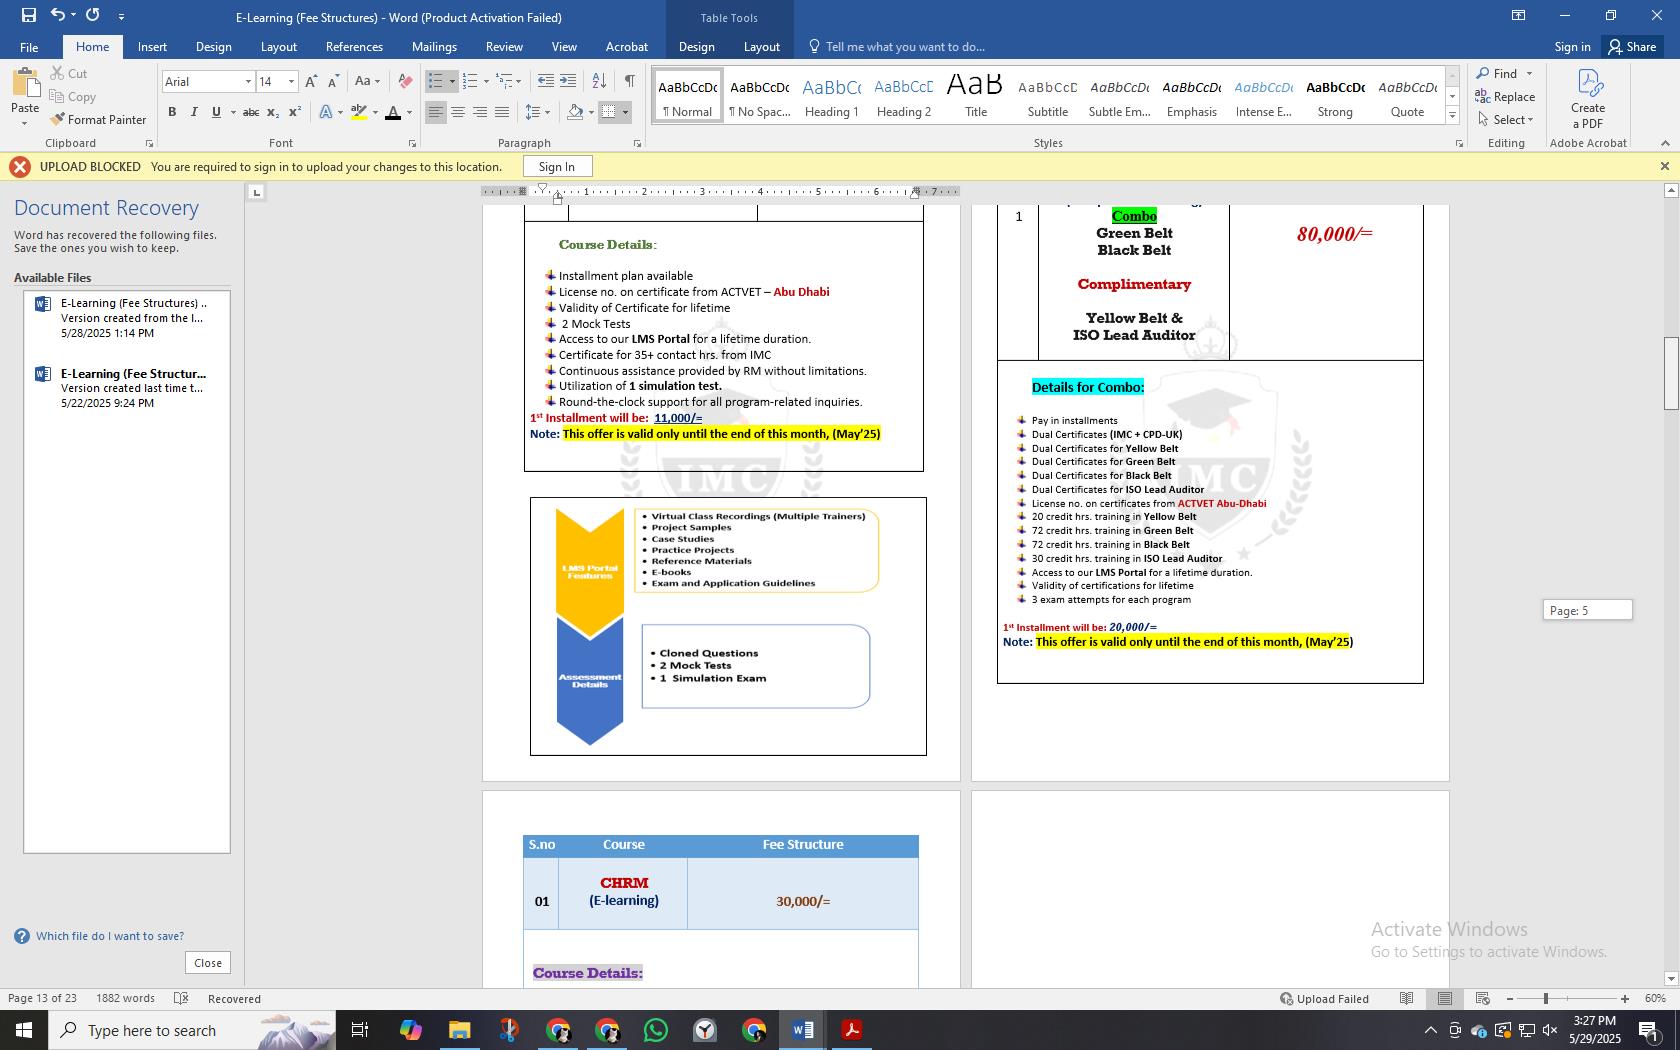Apply the Heading 1 style

[x=832, y=98]
